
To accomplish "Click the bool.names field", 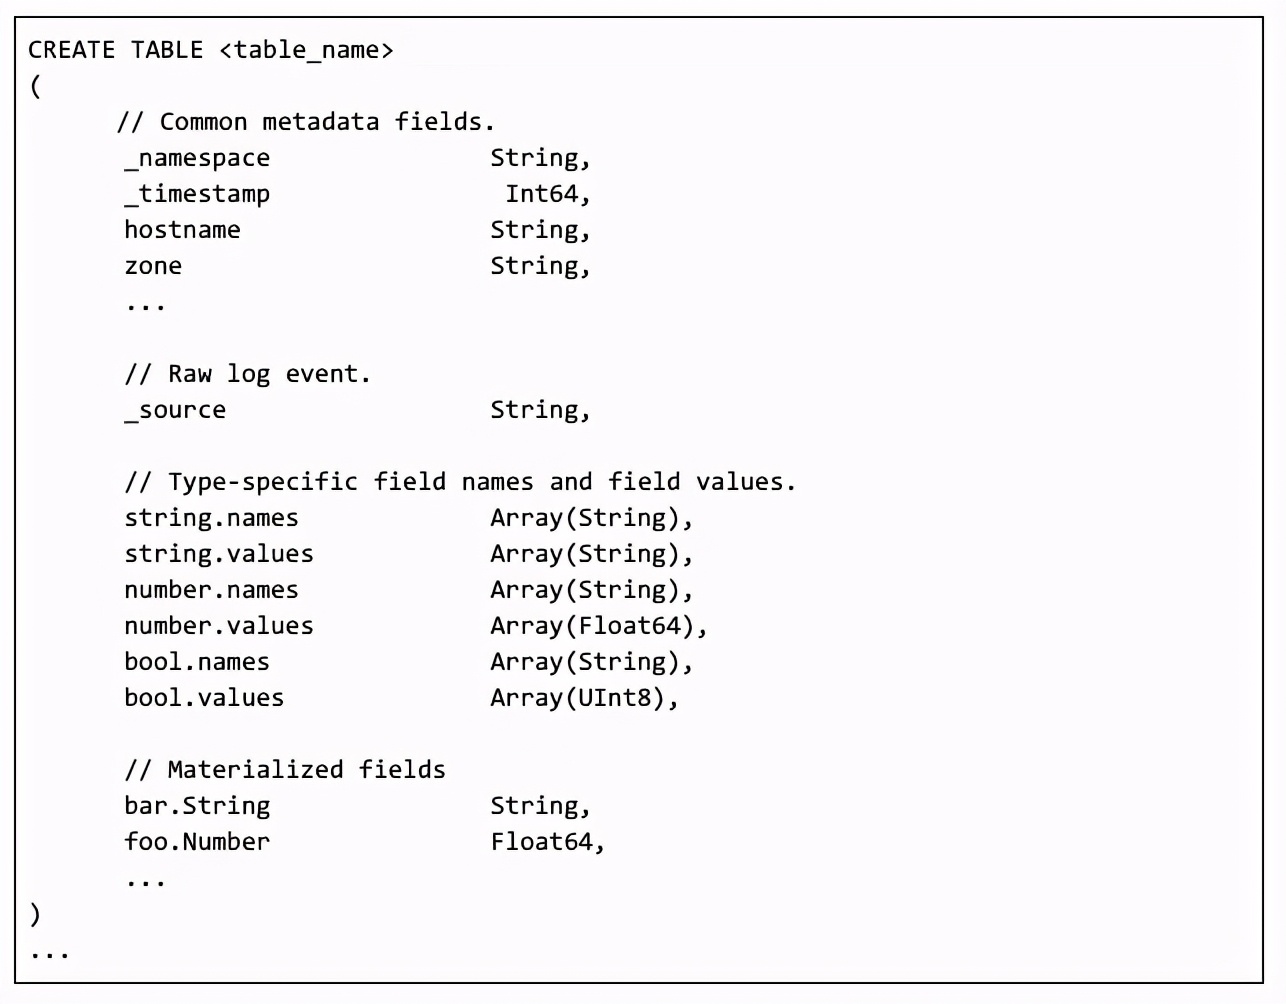I will tap(197, 662).
